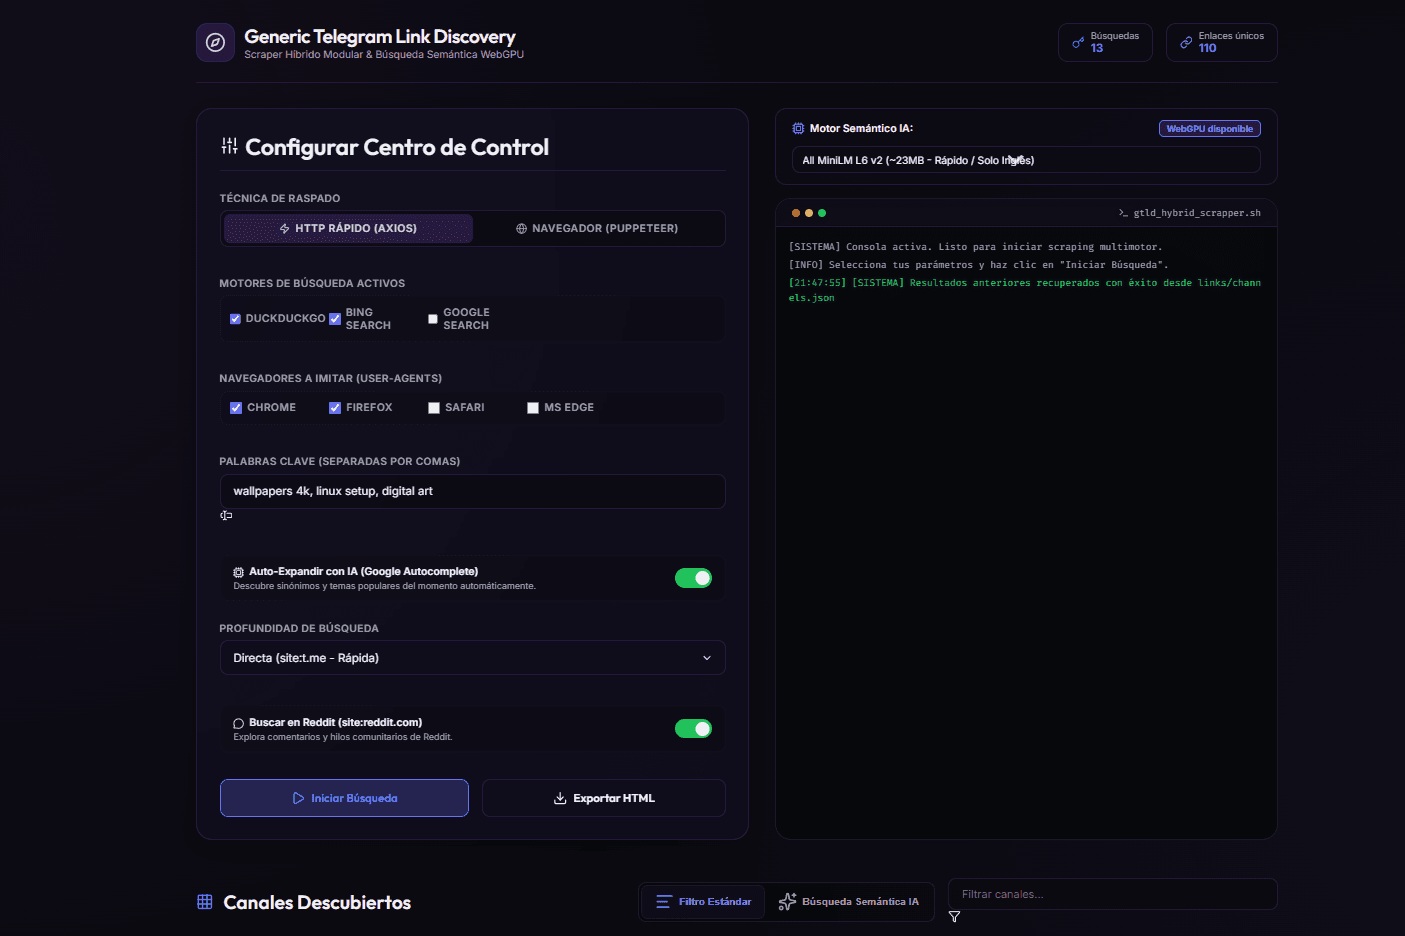Click the Consola activa [SISTEMA] log line

pyautogui.click(x=975, y=247)
